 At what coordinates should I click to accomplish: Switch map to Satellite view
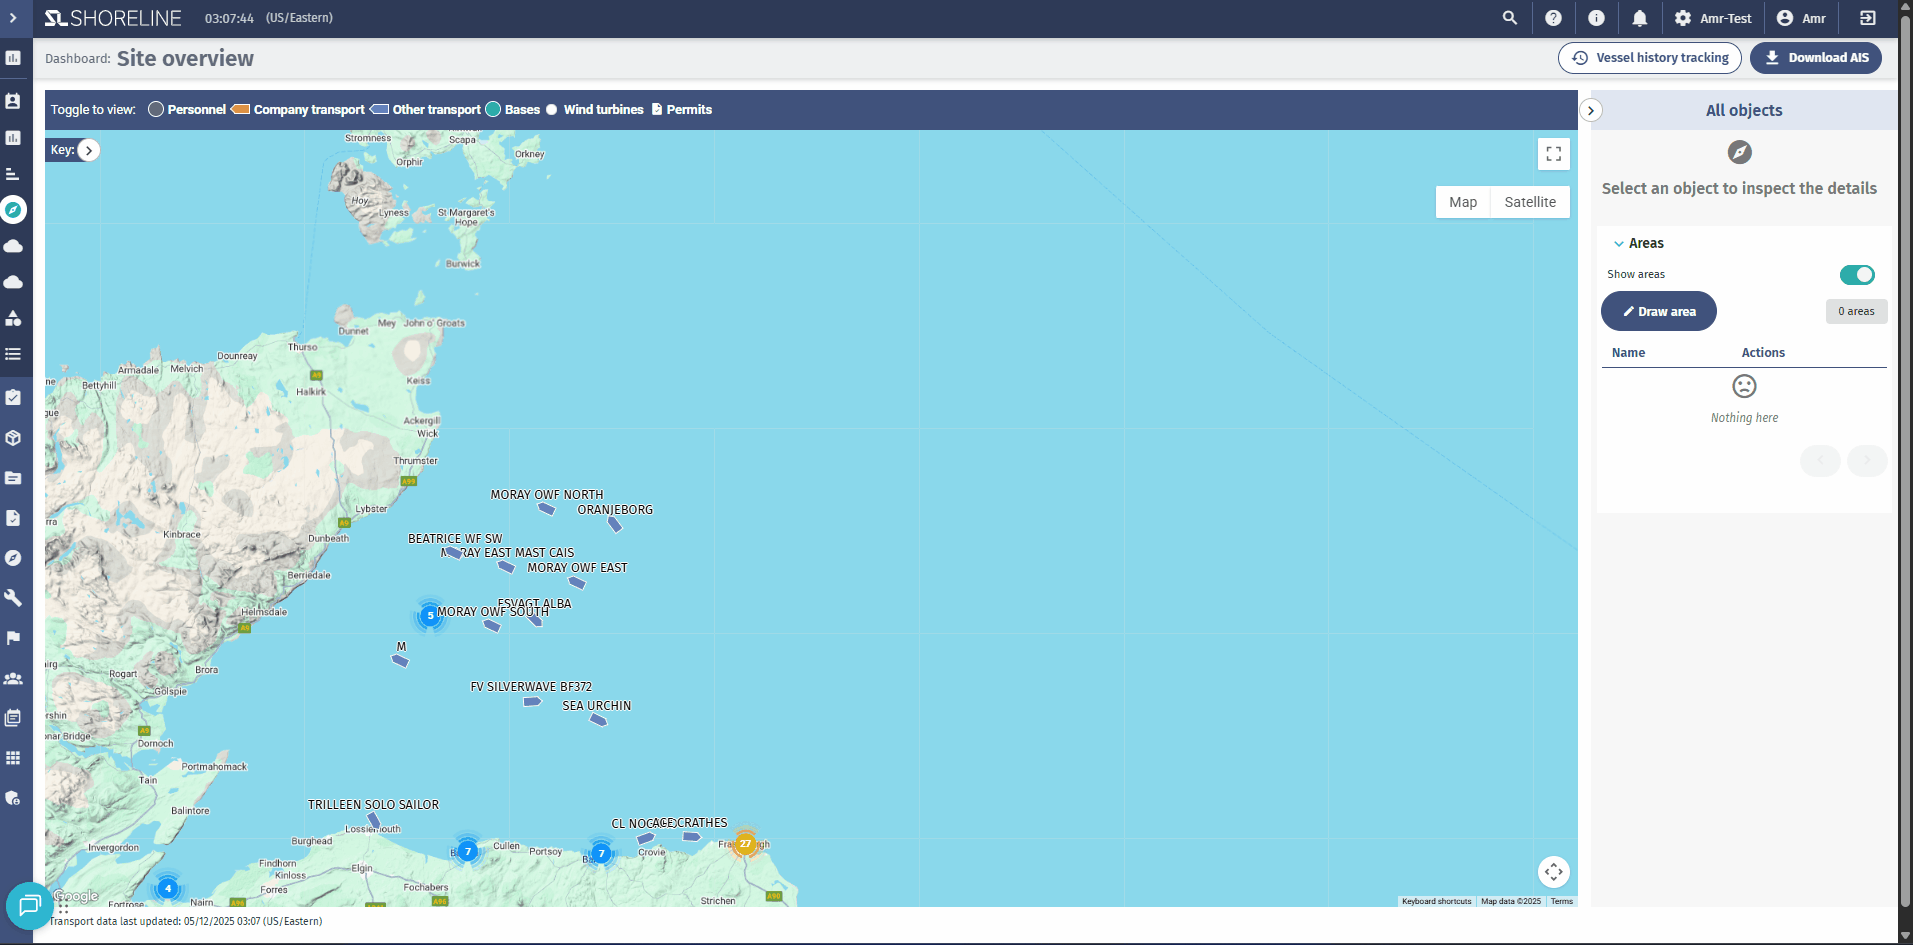point(1529,202)
